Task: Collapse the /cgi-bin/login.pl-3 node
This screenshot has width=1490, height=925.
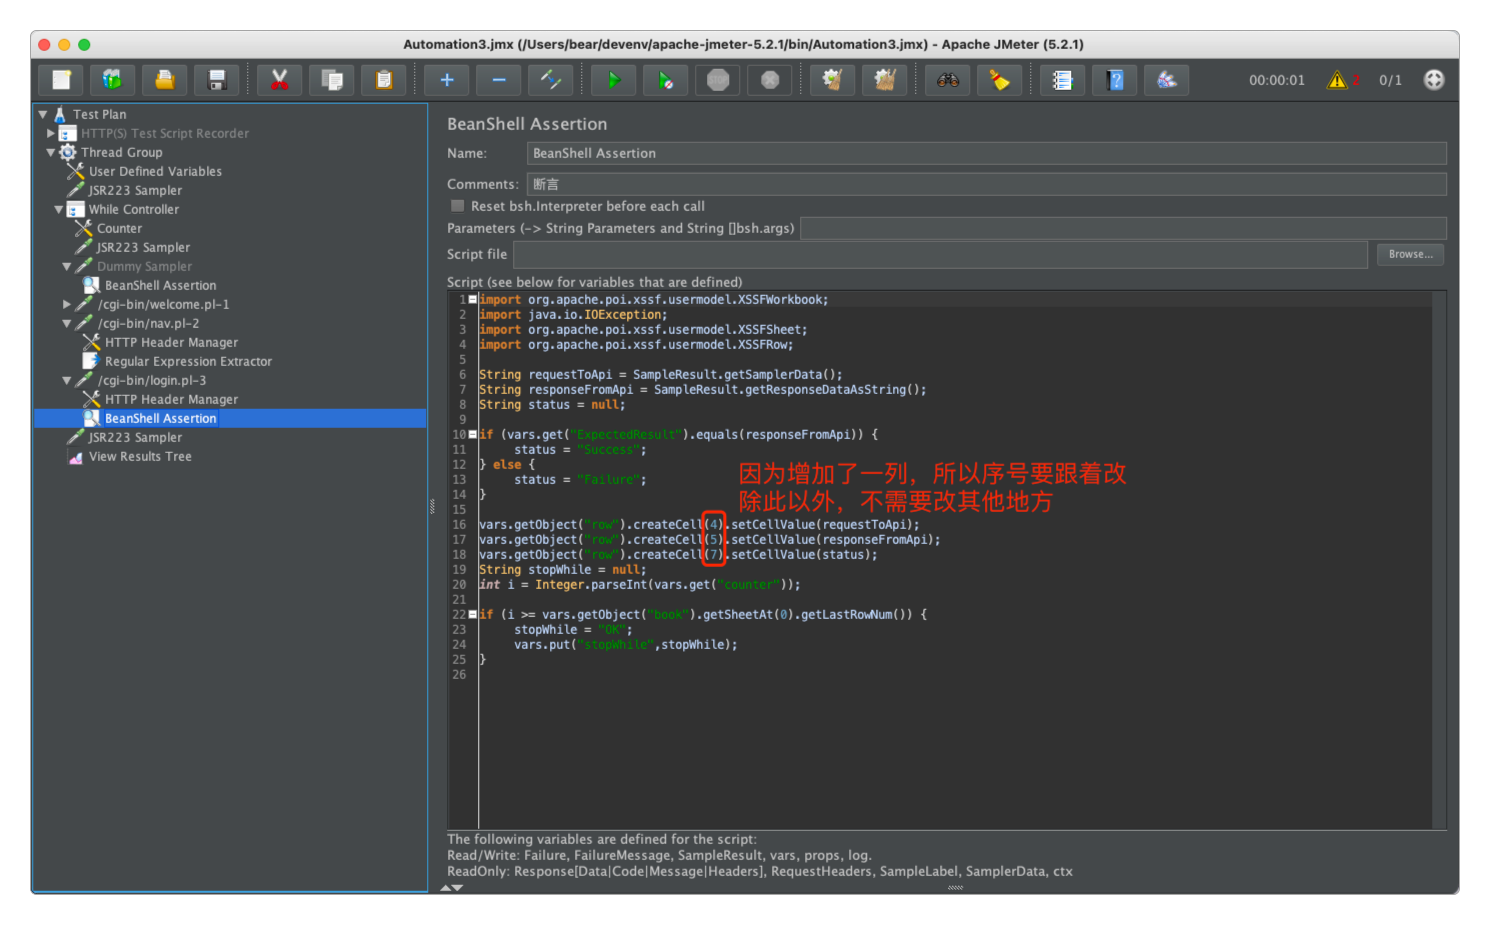Action: 67,380
